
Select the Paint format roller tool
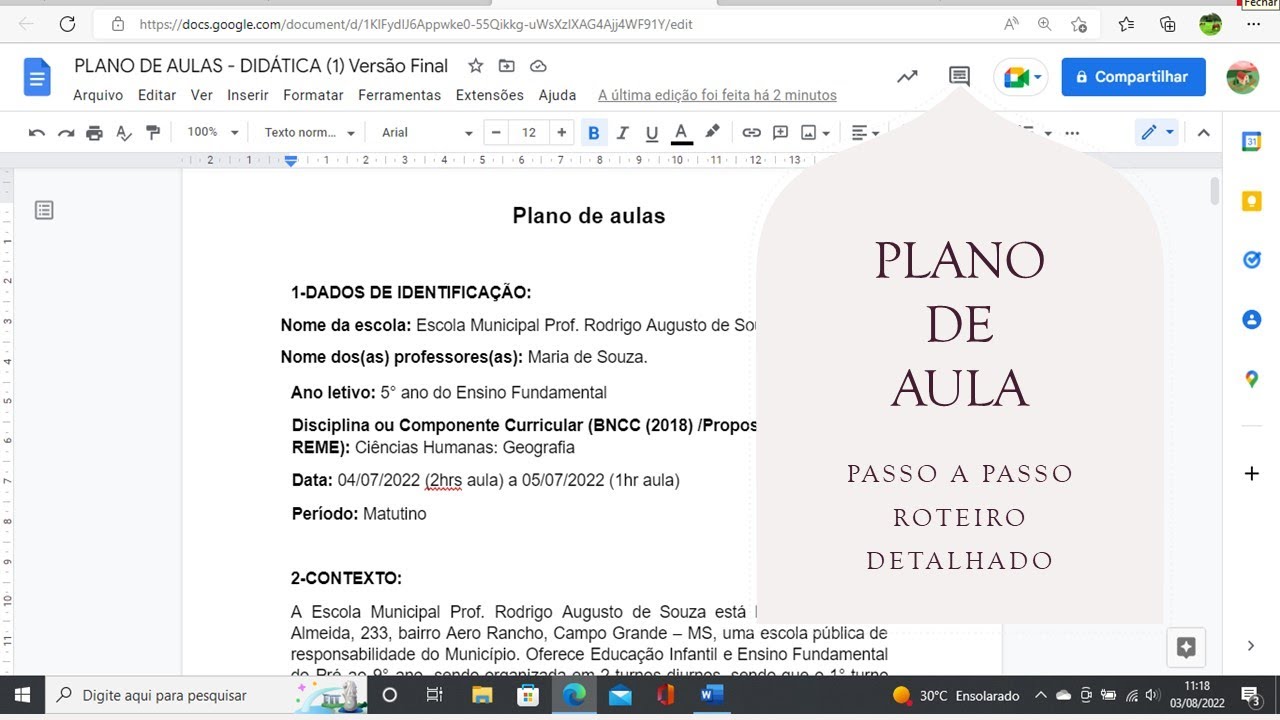point(153,132)
